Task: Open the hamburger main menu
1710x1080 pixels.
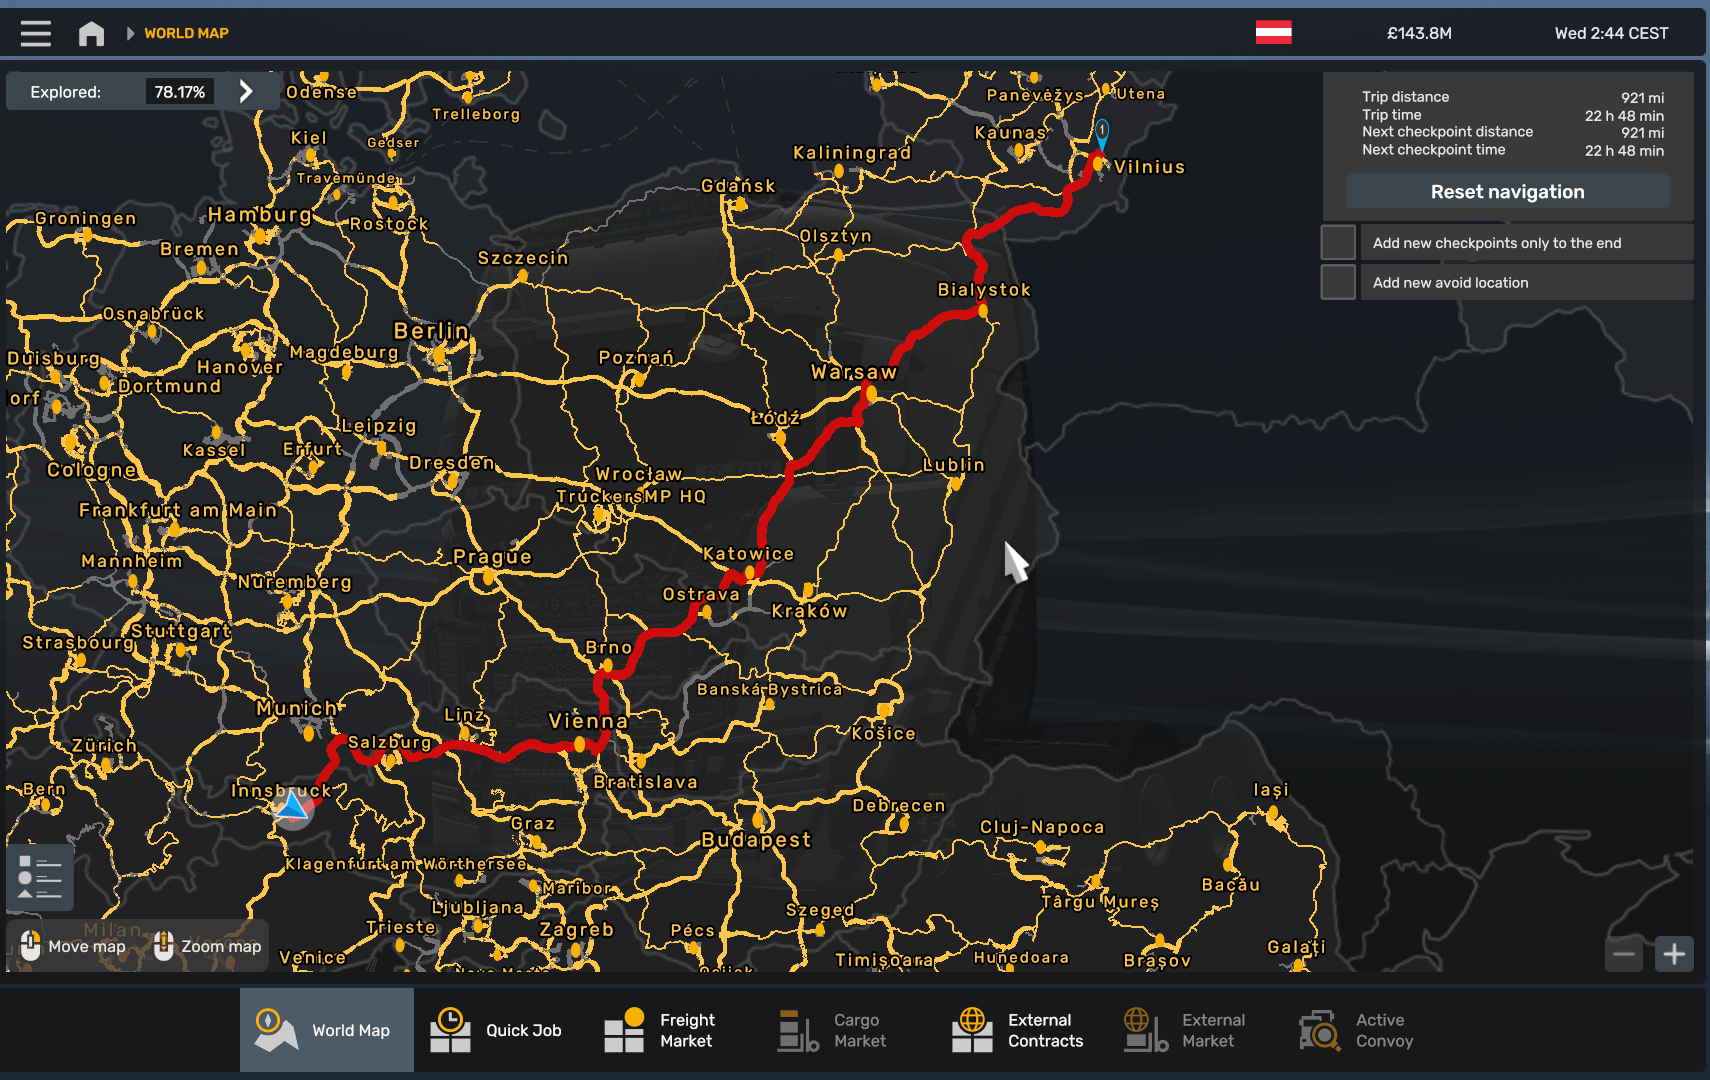Action: [36, 33]
